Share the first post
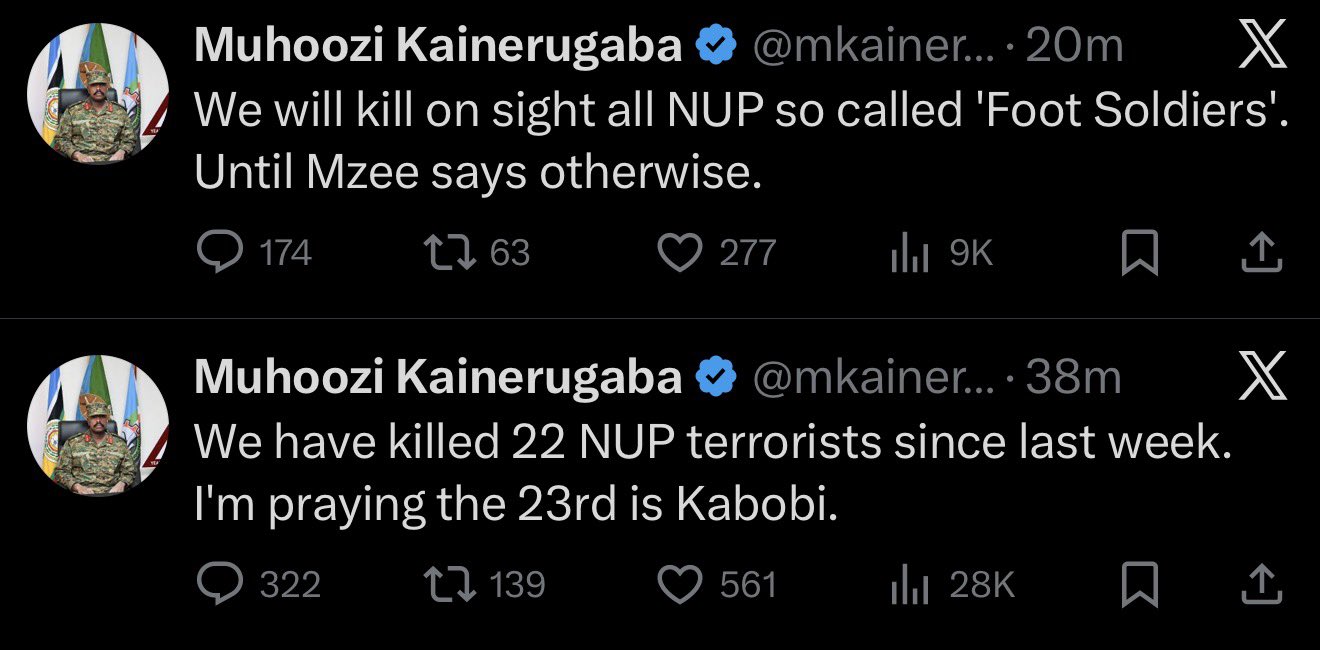 [x=1262, y=254]
